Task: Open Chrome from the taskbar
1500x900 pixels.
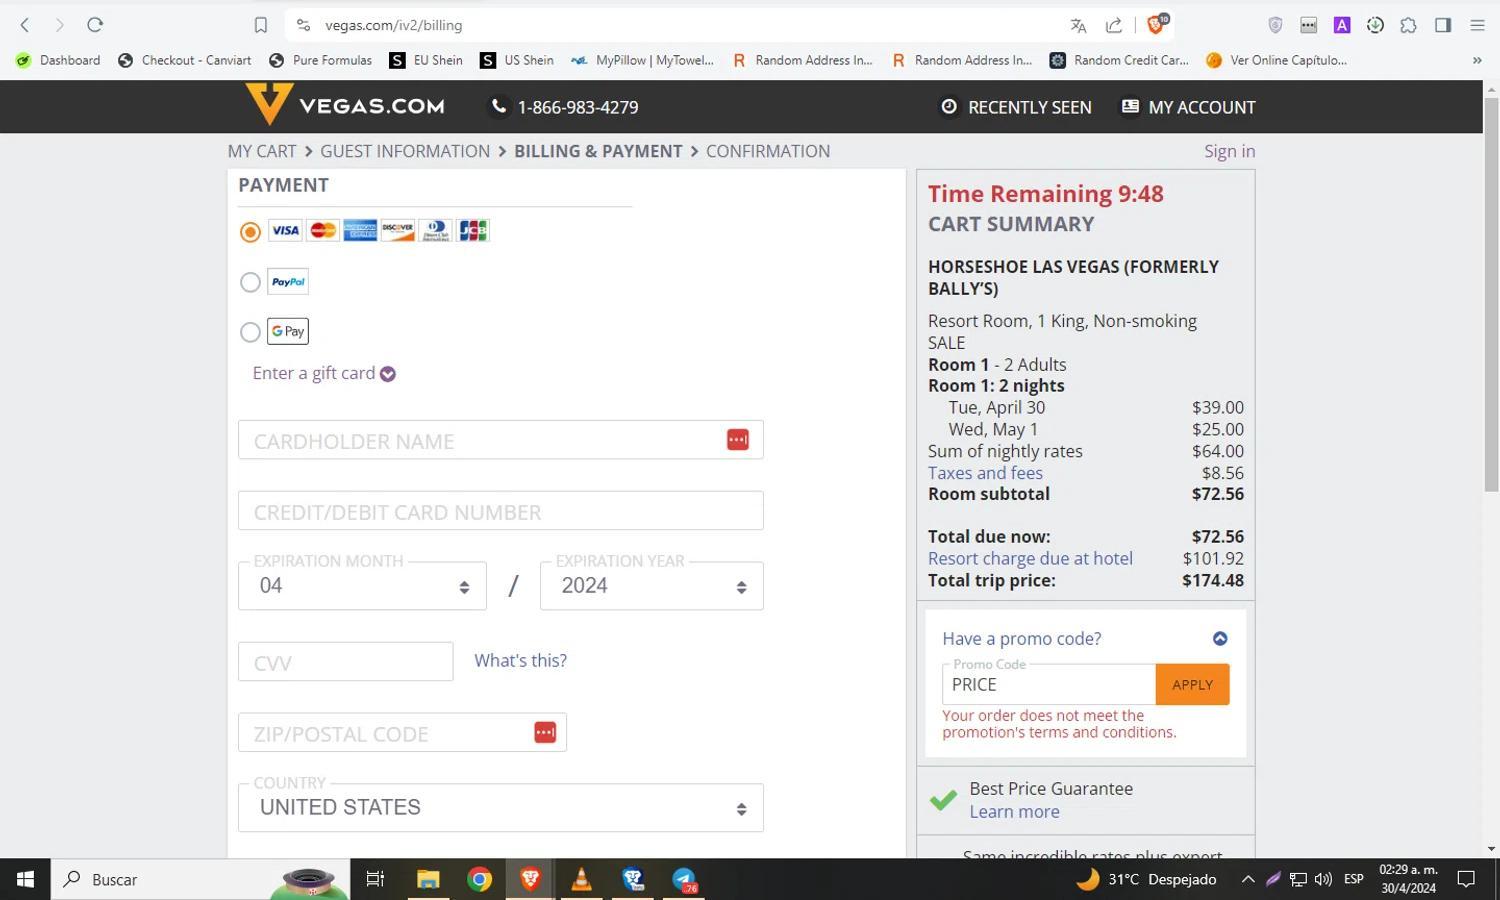Action: click(480, 879)
